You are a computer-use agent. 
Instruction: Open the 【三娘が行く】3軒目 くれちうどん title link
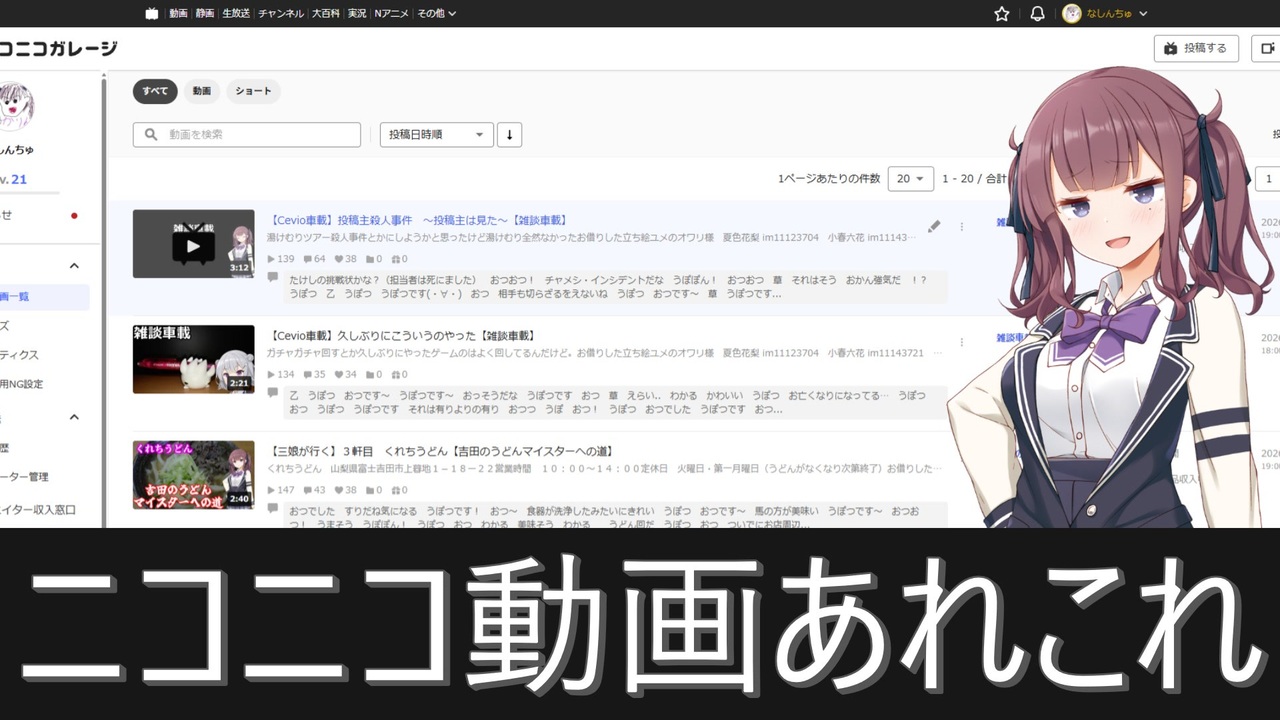[x=441, y=452]
